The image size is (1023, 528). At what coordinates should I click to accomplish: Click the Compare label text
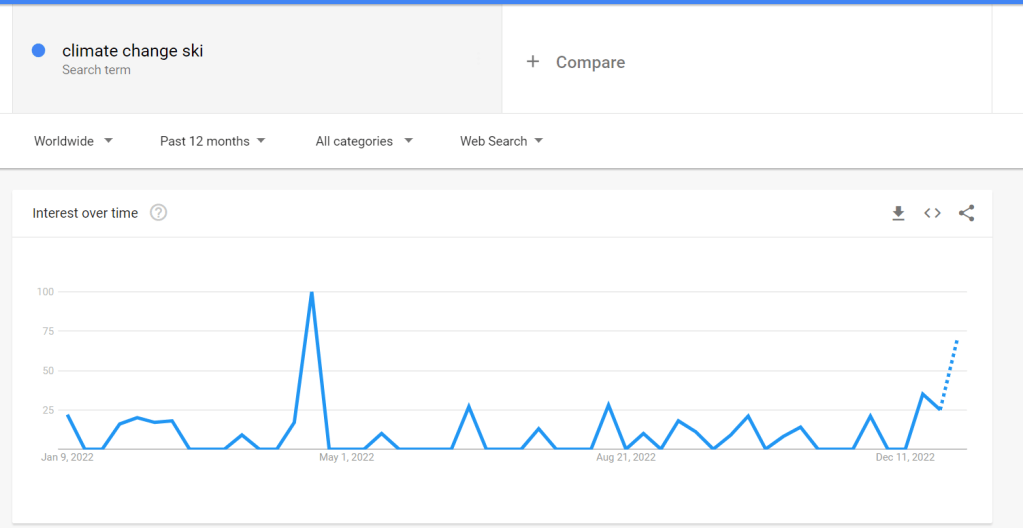590,62
